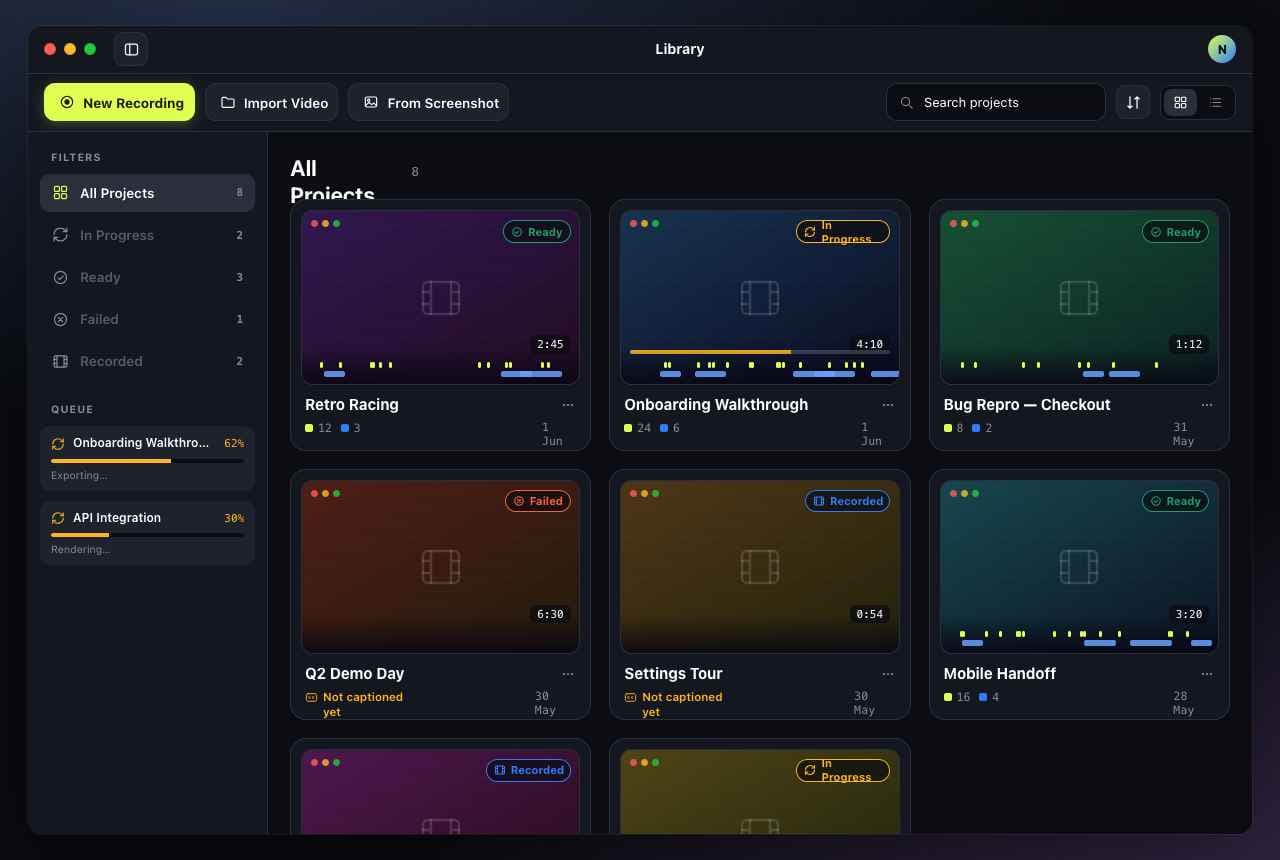Click progress bar on Onboarding Walkthrough thumbnail
This screenshot has height=860, width=1280.
(759, 352)
